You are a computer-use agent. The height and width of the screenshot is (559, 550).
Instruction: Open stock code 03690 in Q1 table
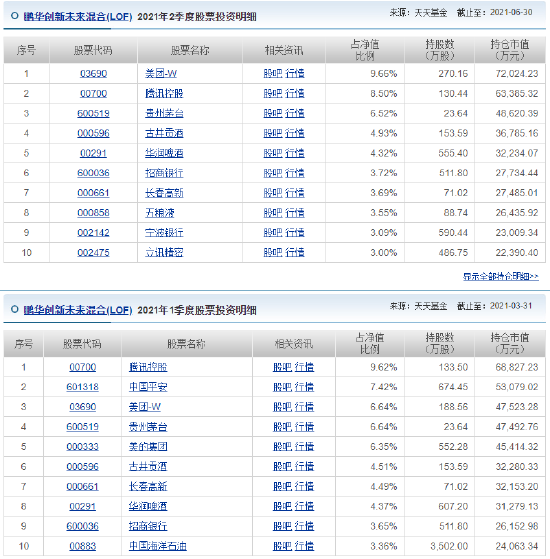coord(83,407)
